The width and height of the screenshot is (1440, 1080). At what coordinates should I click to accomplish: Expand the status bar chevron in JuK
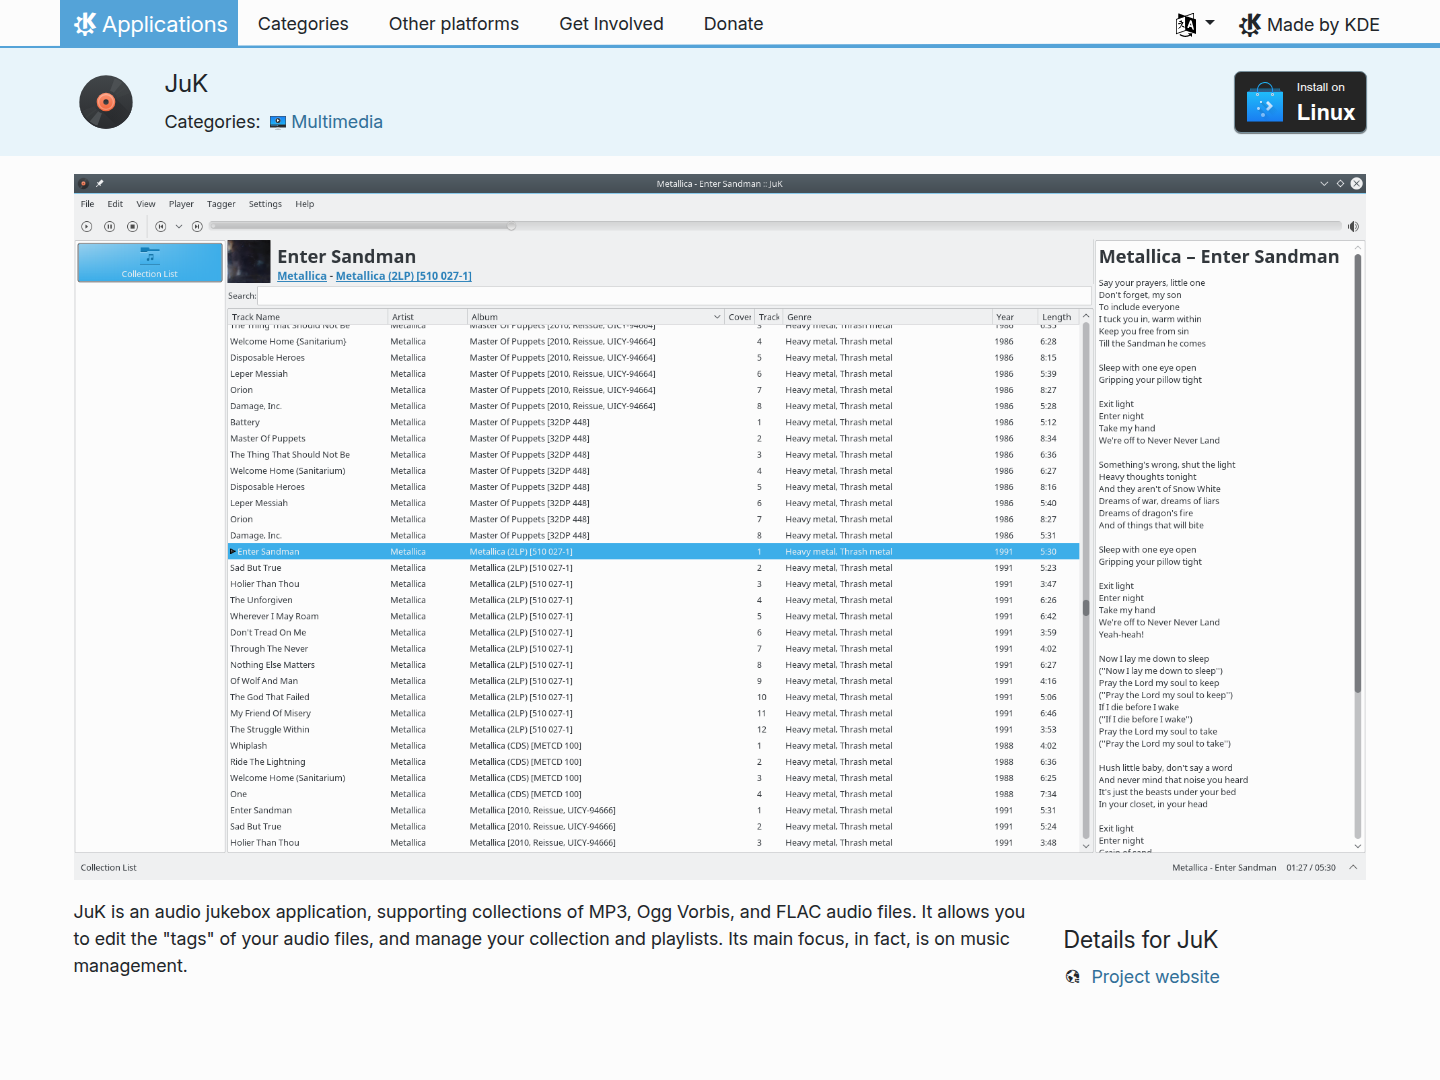click(1353, 867)
